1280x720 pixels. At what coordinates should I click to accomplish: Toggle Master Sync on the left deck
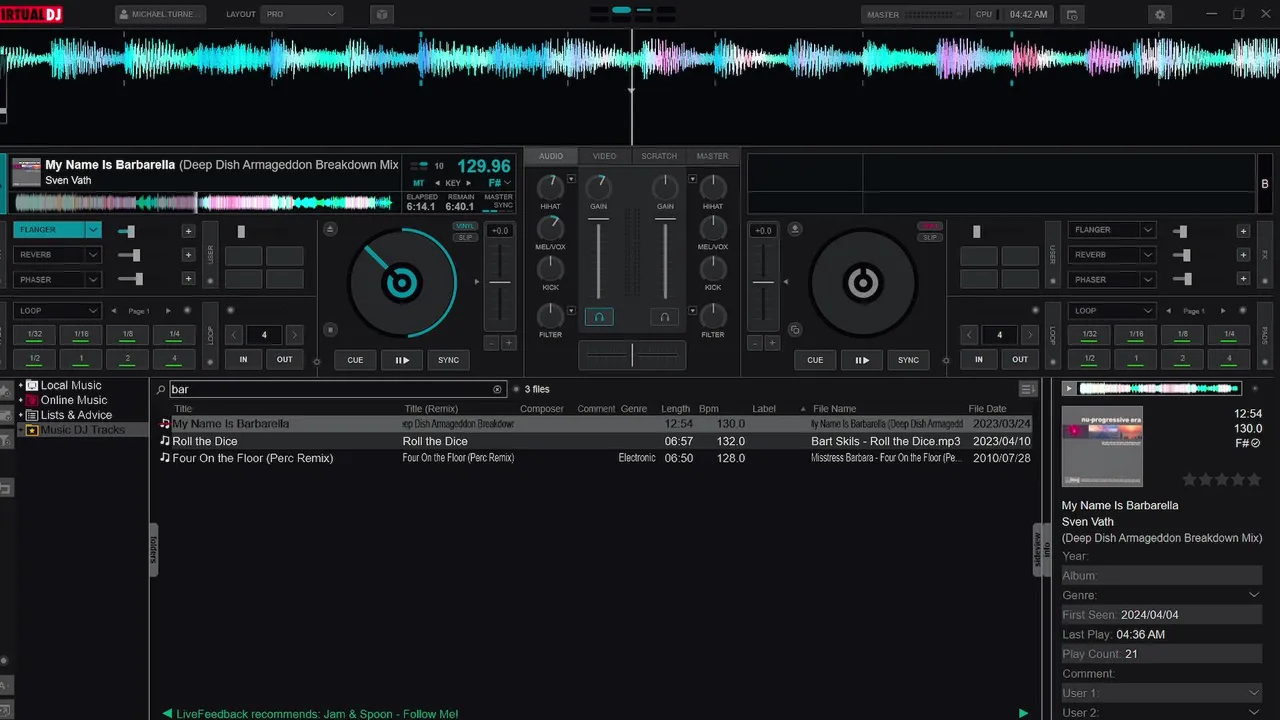[x=498, y=201]
